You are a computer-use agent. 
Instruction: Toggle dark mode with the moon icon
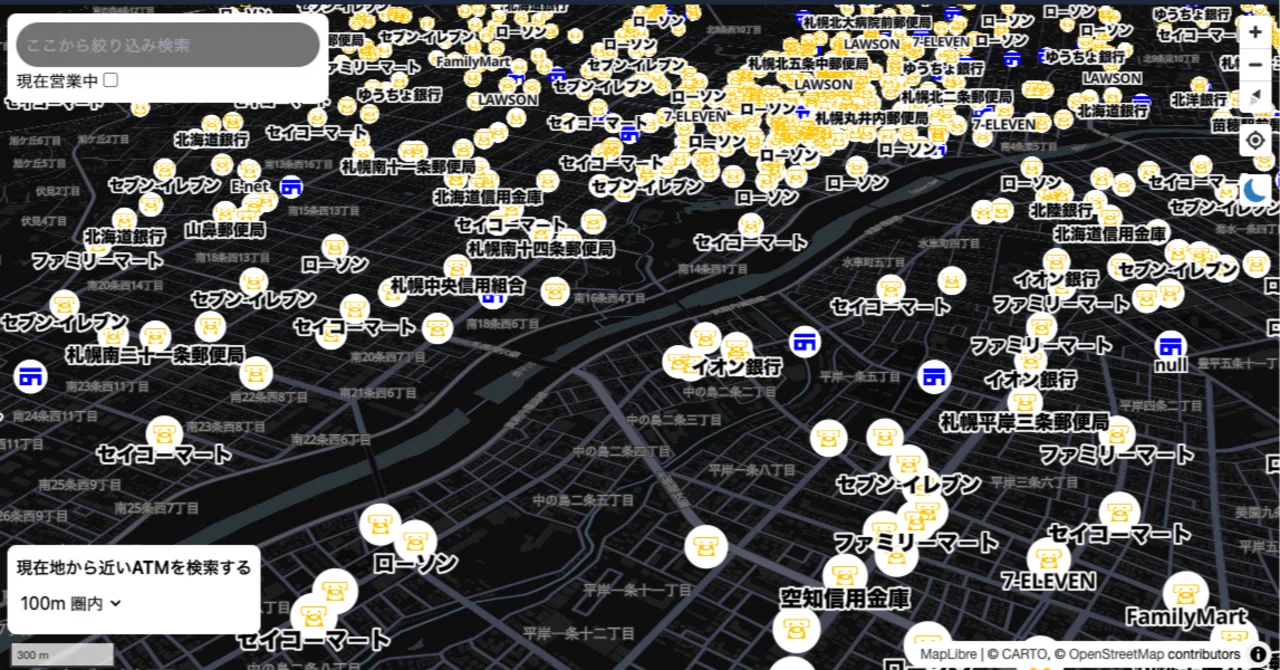[x=1256, y=189]
